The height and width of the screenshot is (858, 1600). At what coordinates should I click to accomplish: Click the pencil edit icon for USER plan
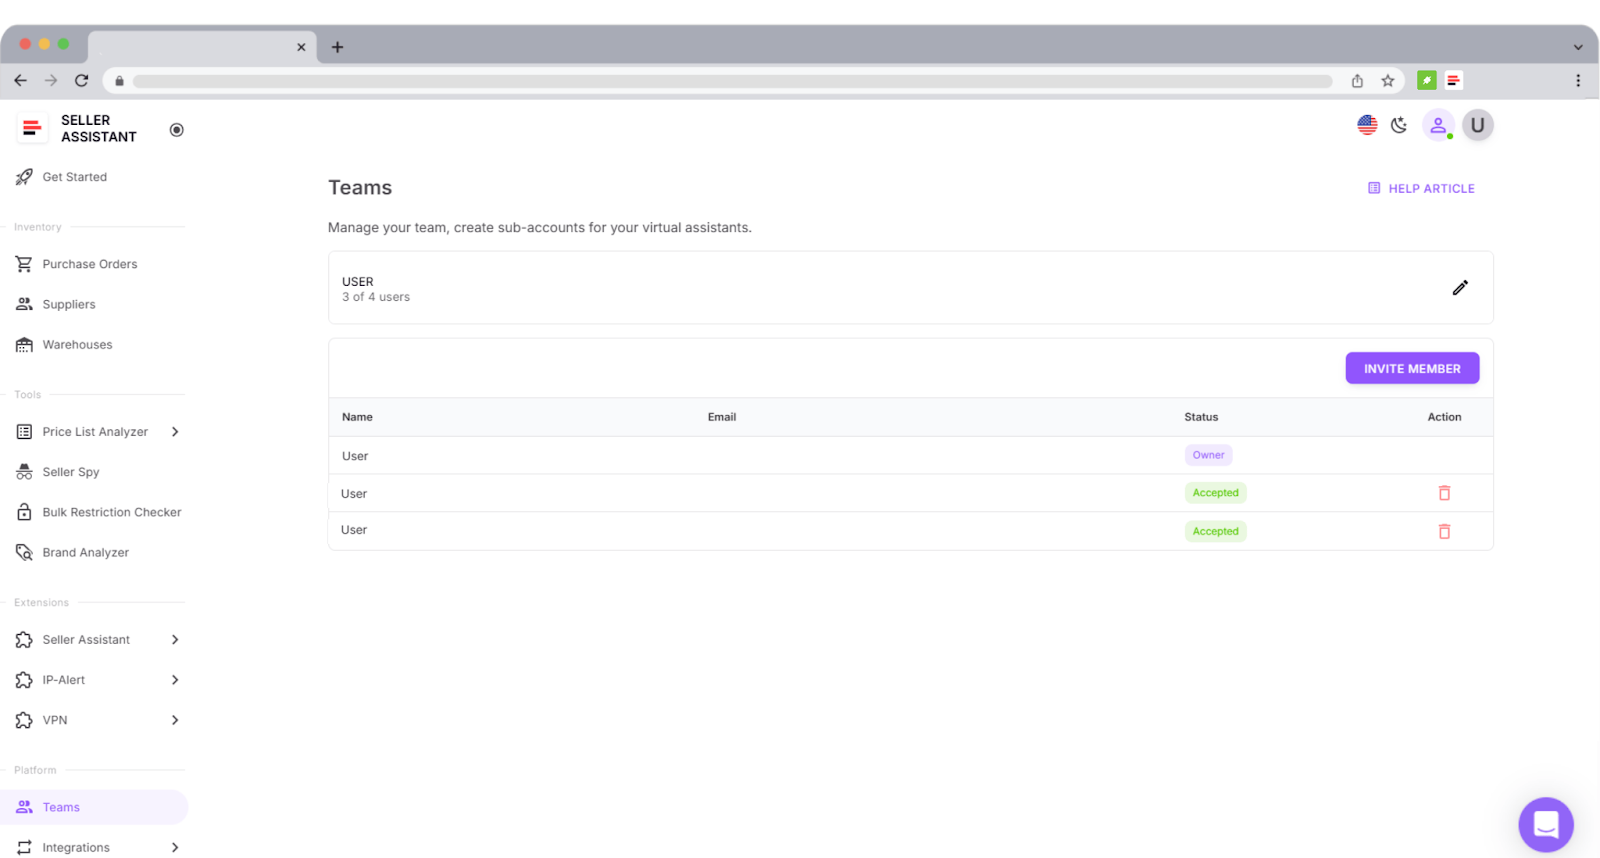click(x=1460, y=288)
